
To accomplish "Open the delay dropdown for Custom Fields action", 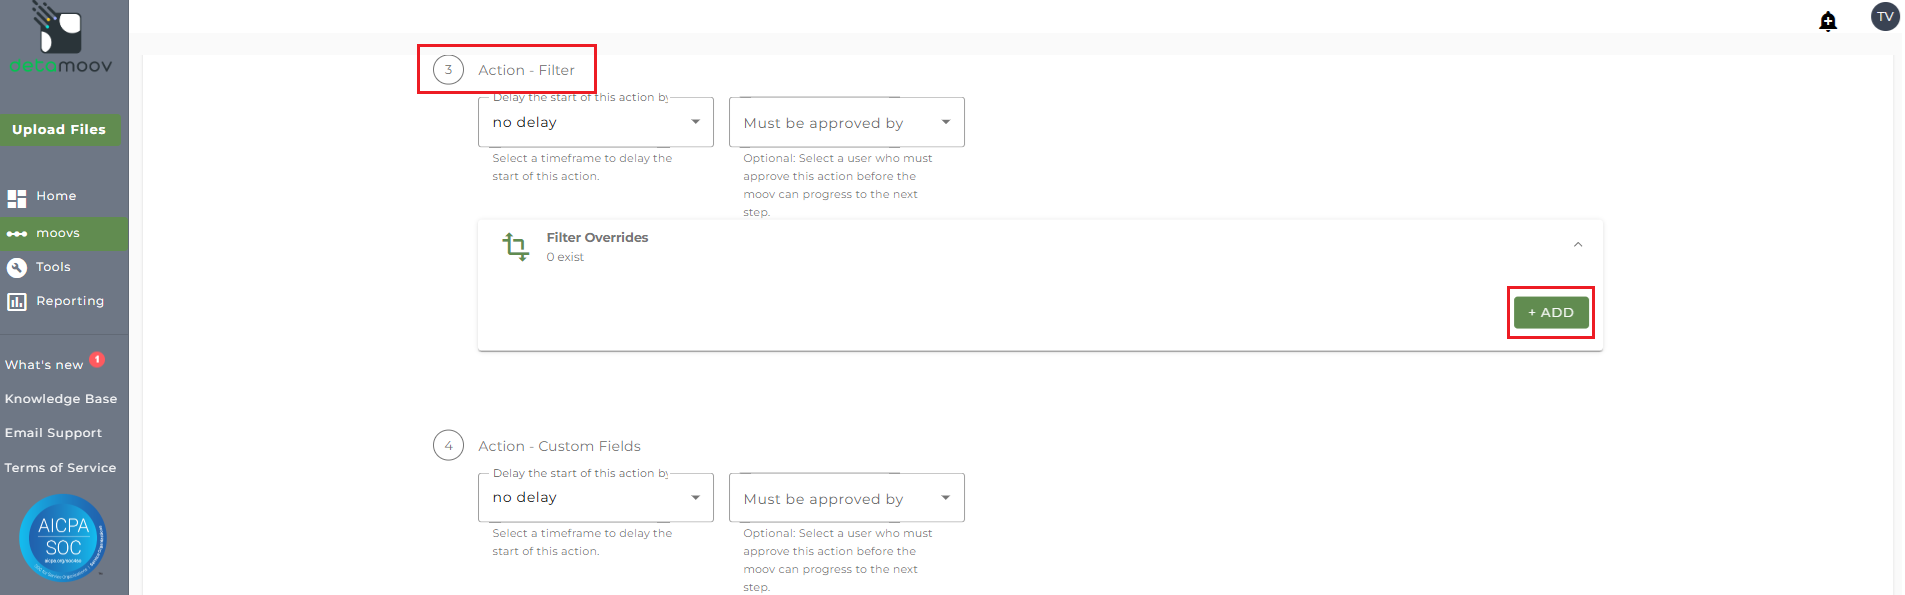I will point(596,497).
